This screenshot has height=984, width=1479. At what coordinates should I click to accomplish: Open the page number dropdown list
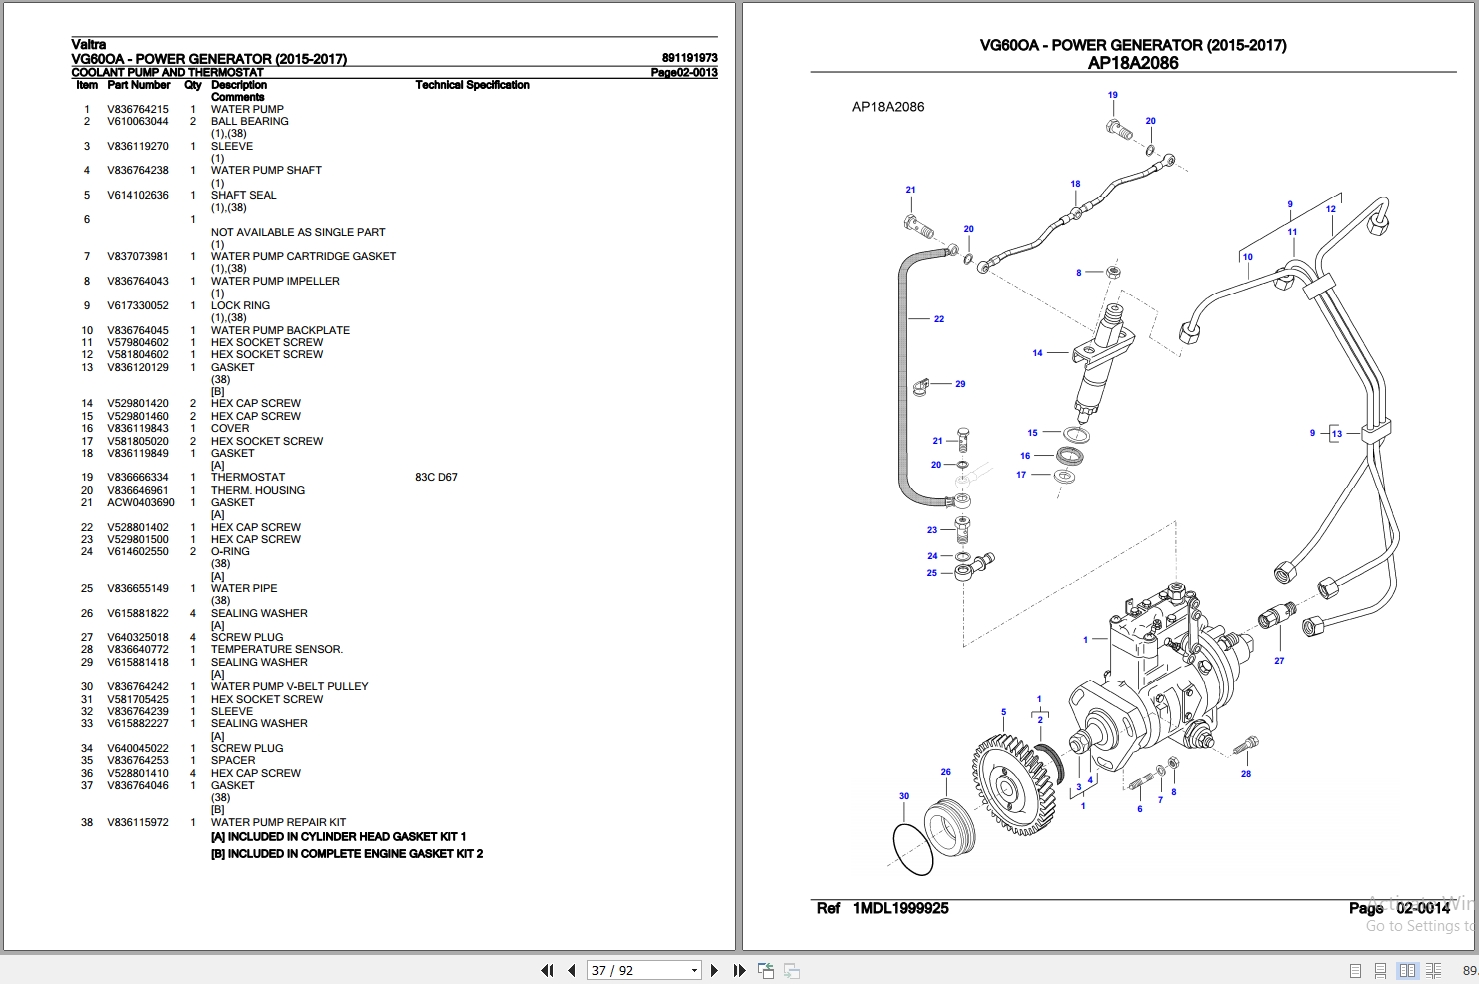pos(694,970)
